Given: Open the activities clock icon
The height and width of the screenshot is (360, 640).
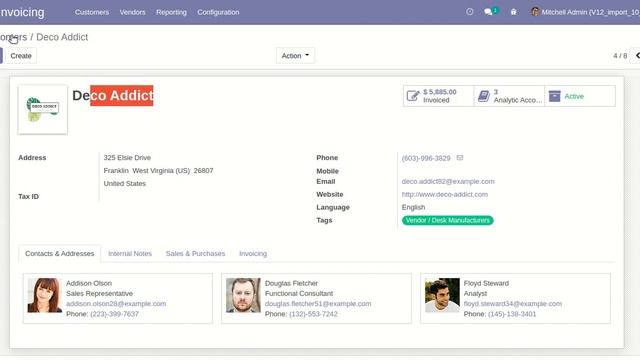Looking at the screenshot, I should point(470,12).
